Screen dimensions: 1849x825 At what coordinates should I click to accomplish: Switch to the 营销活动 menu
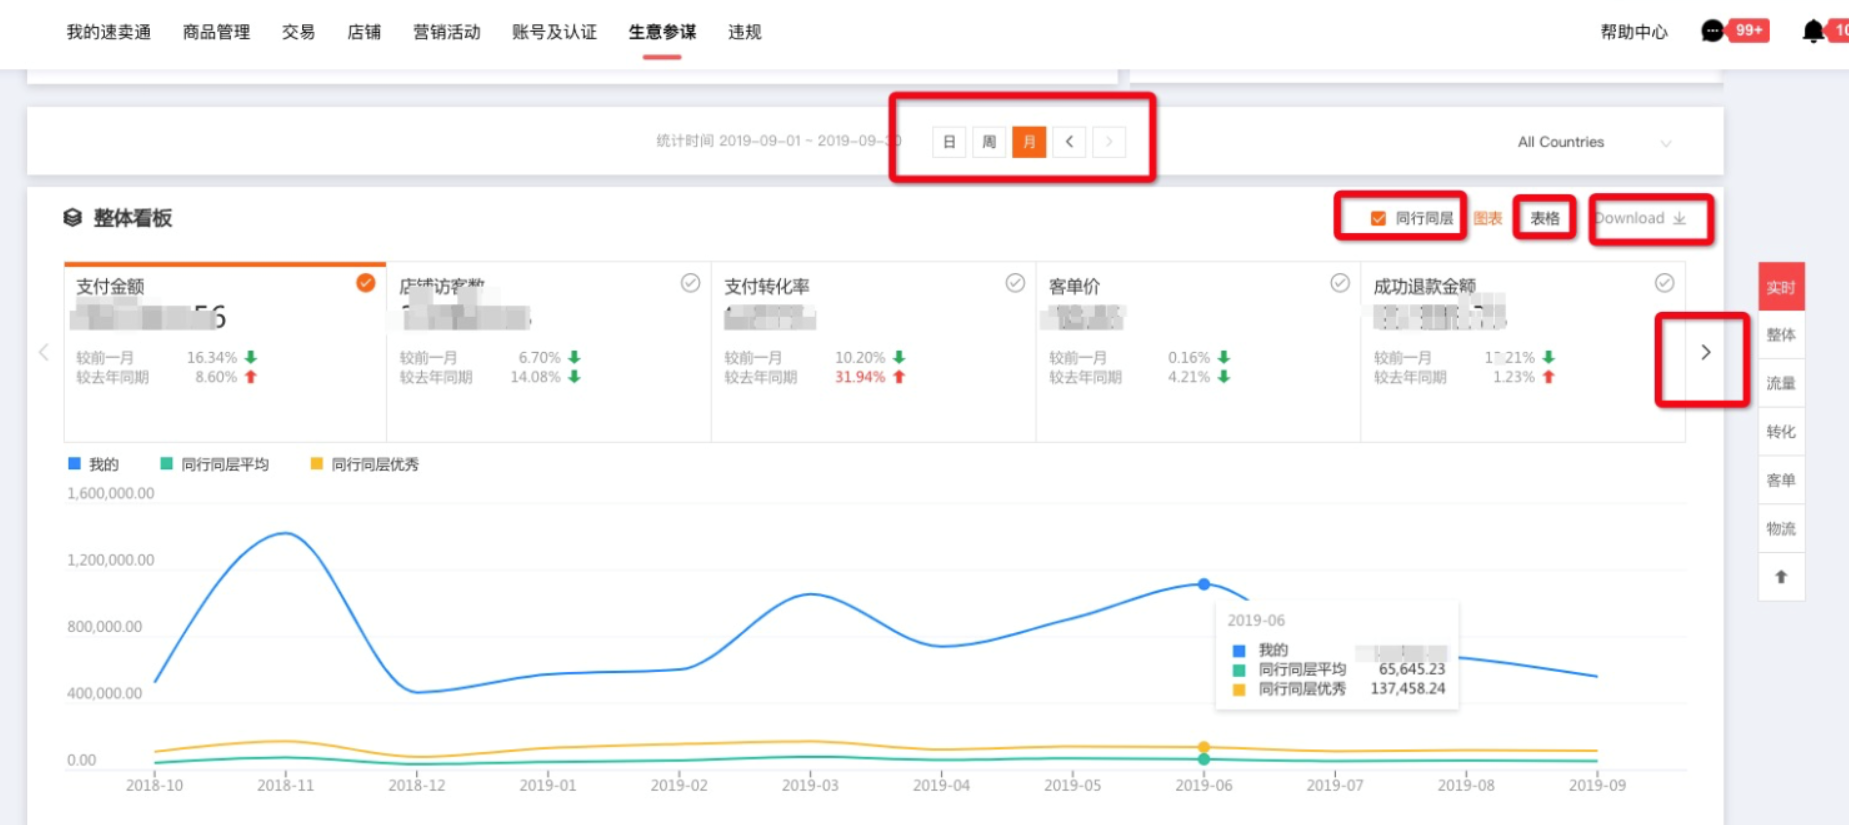(x=446, y=32)
